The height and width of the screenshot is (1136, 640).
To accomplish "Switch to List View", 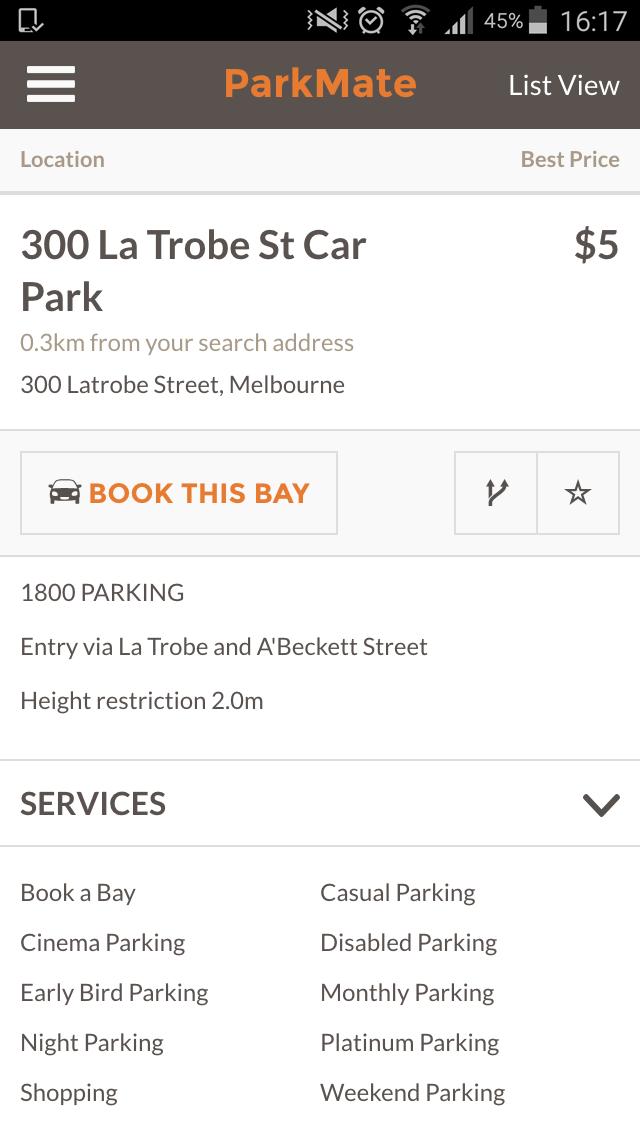I will coord(562,84).
